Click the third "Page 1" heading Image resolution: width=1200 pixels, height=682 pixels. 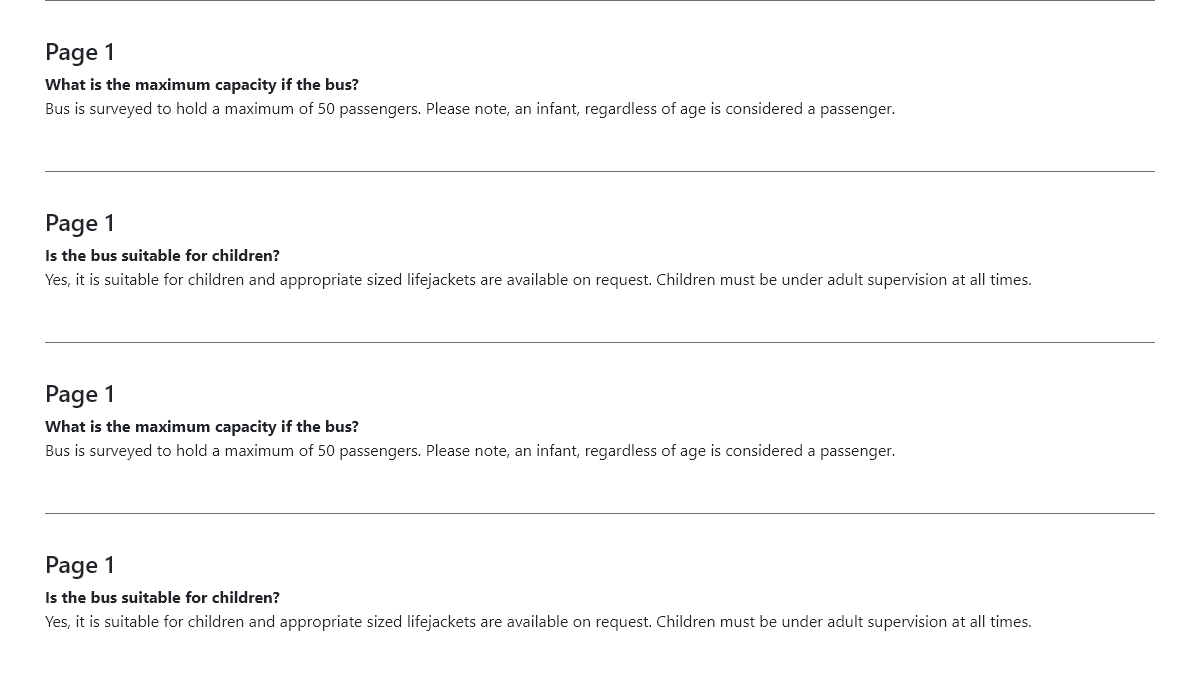[80, 394]
